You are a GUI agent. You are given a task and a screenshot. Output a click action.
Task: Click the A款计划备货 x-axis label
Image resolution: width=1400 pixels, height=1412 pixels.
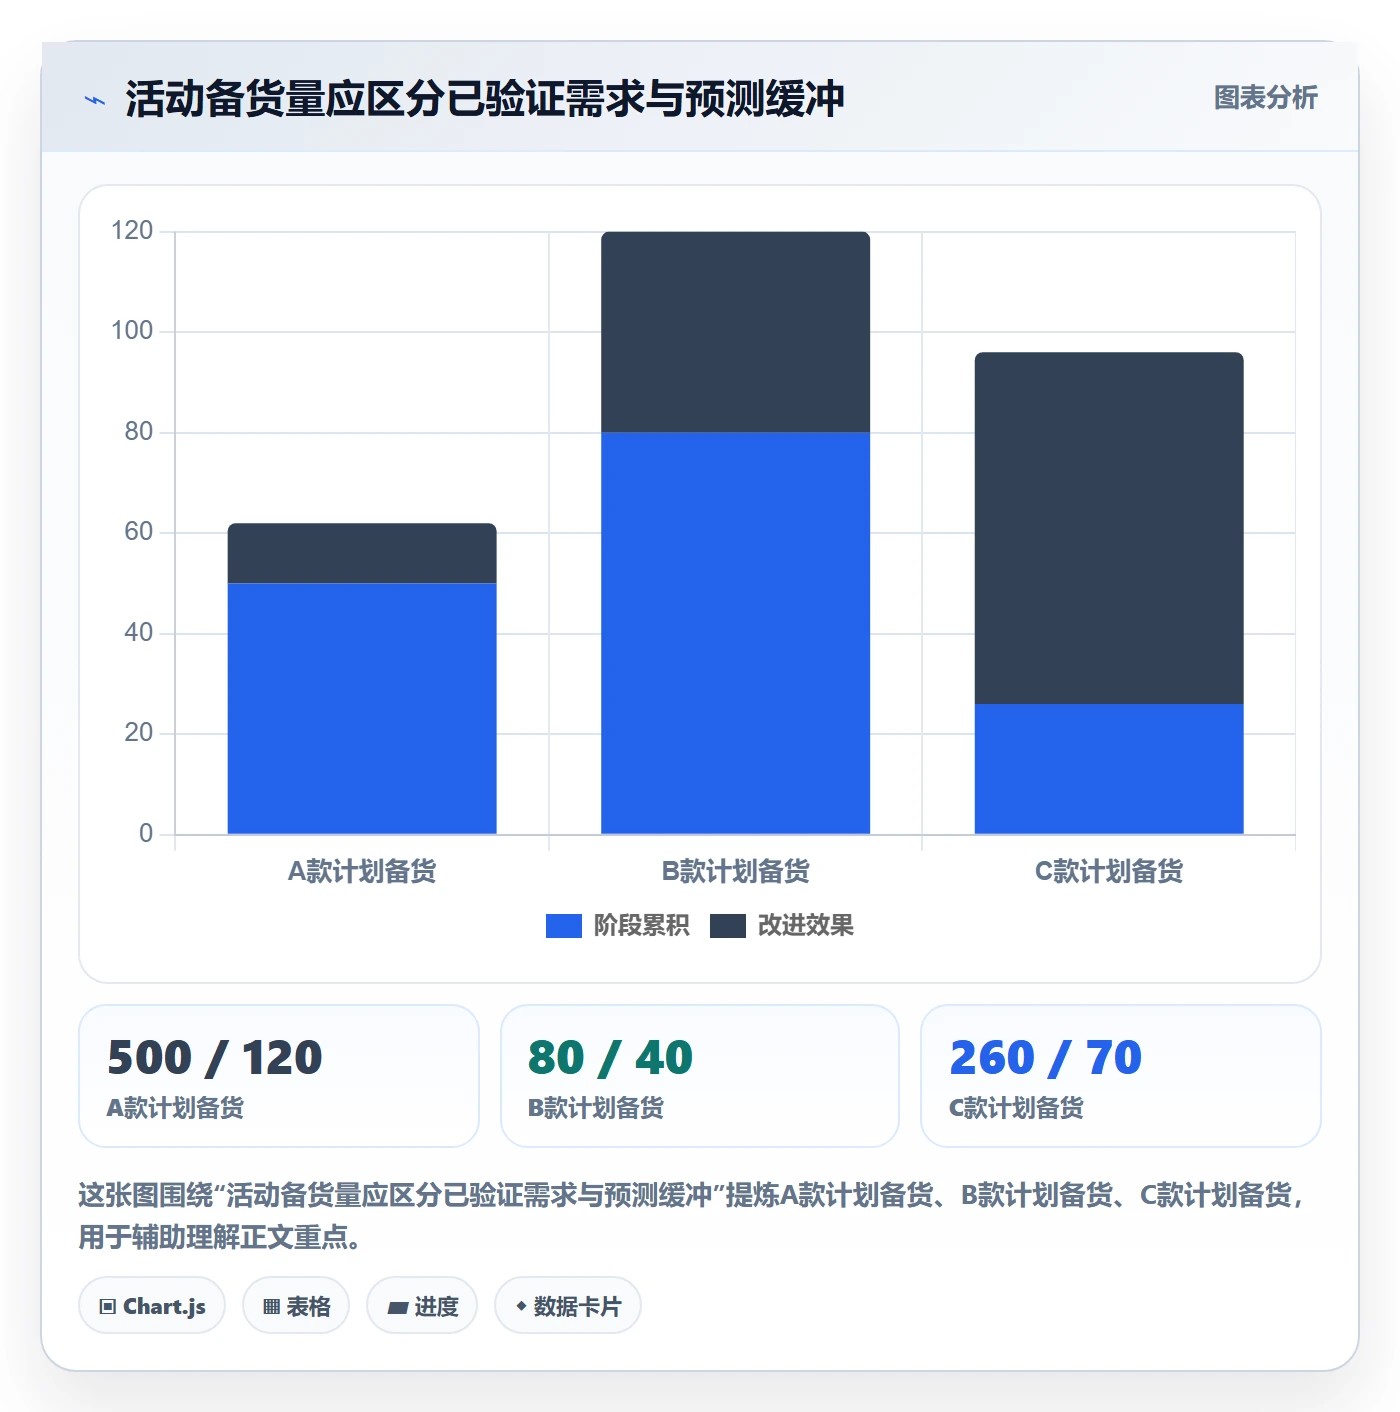(362, 871)
